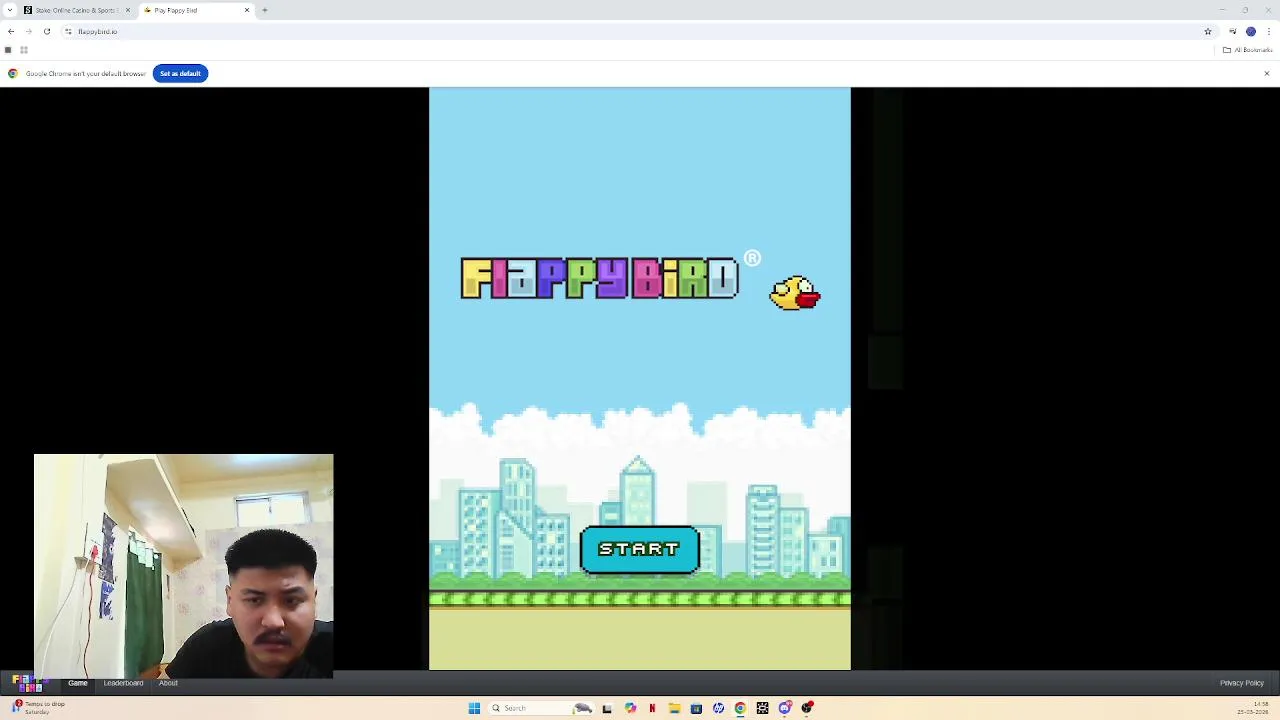Open the Leaderboard tab in the footer

click(x=123, y=683)
